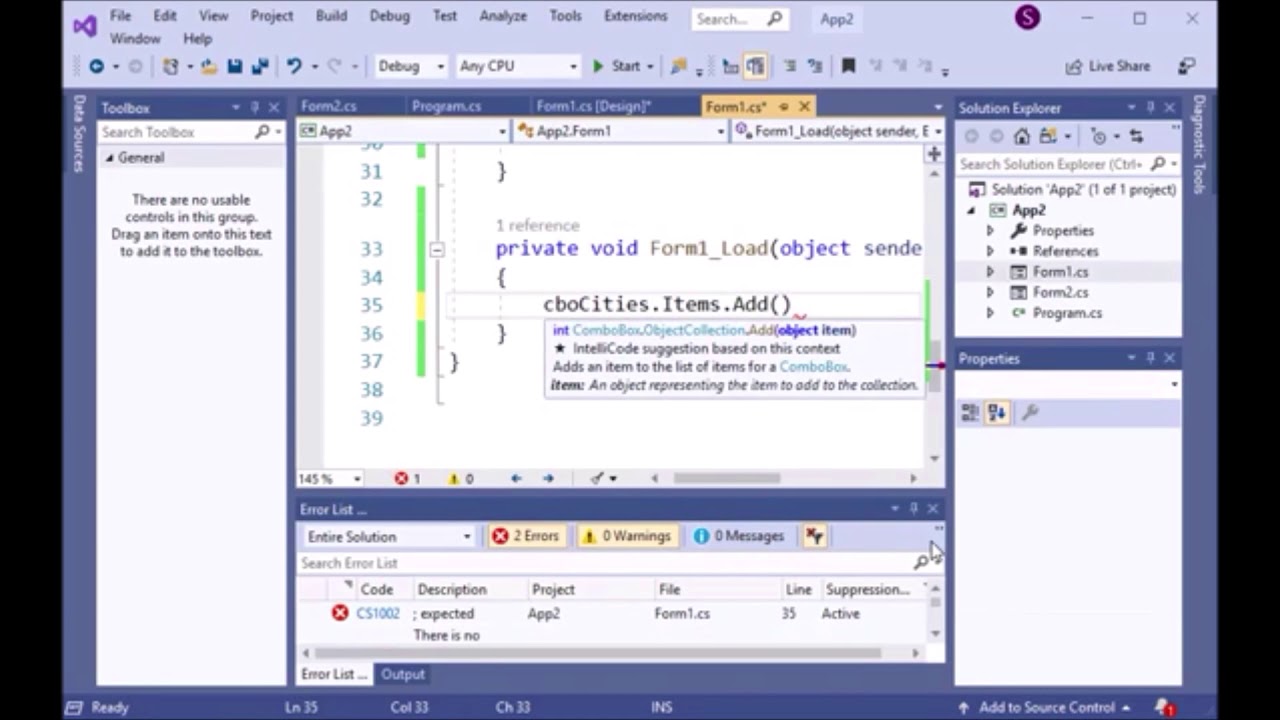
Task: Click the Undo arrow icon
Action: (294, 66)
